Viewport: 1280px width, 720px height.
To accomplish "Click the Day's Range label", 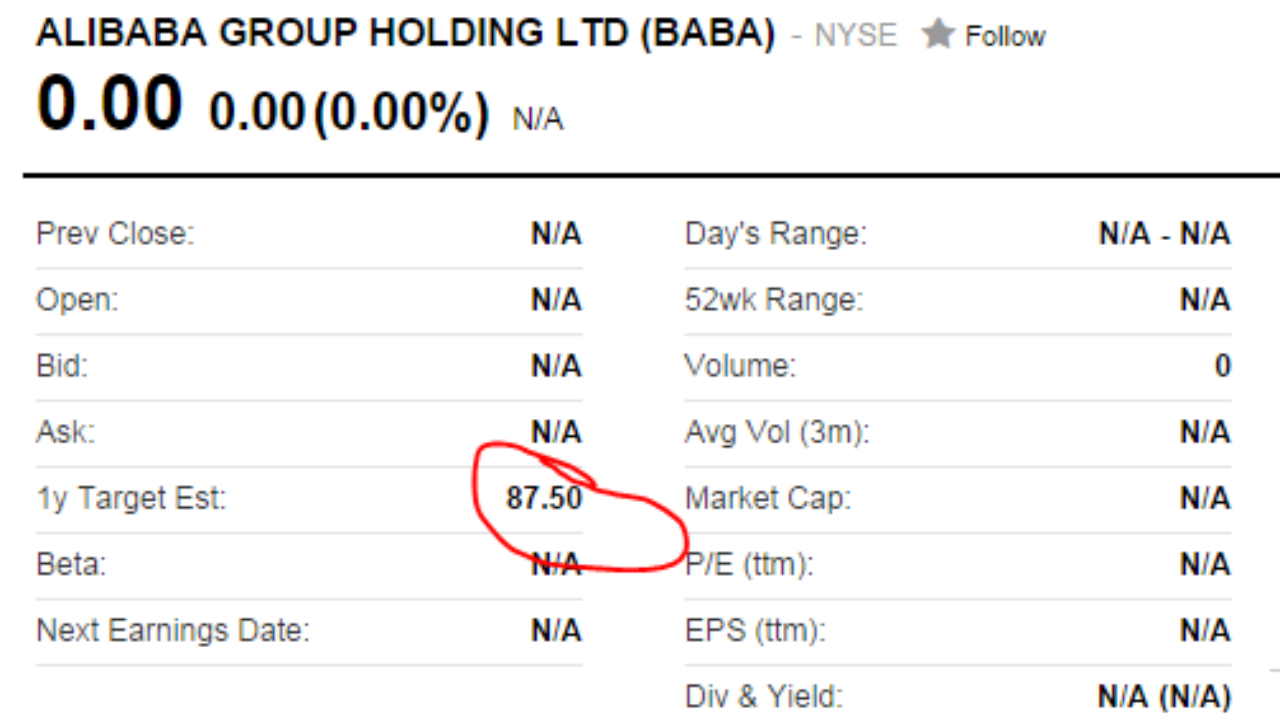I will (x=776, y=235).
